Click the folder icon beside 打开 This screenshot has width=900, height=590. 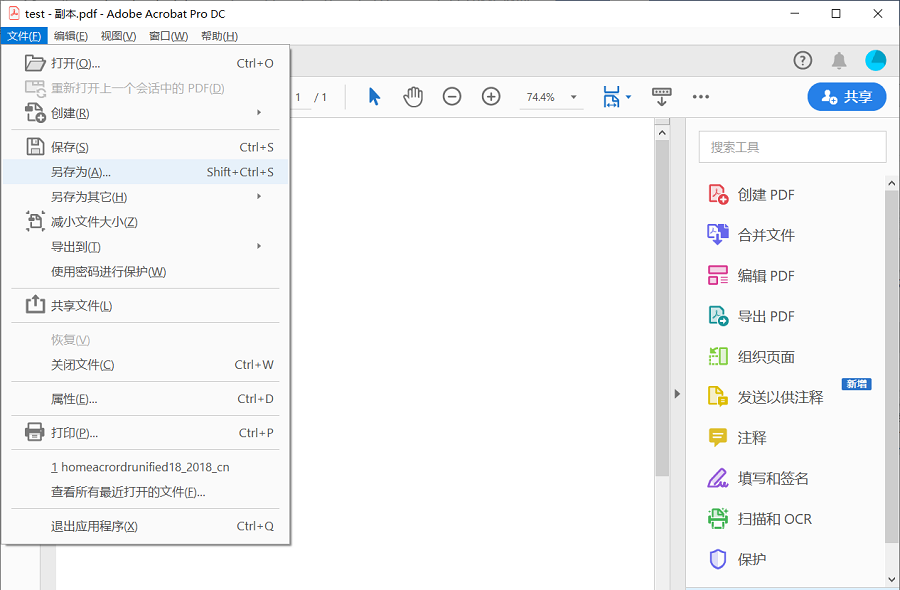[35, 63]
